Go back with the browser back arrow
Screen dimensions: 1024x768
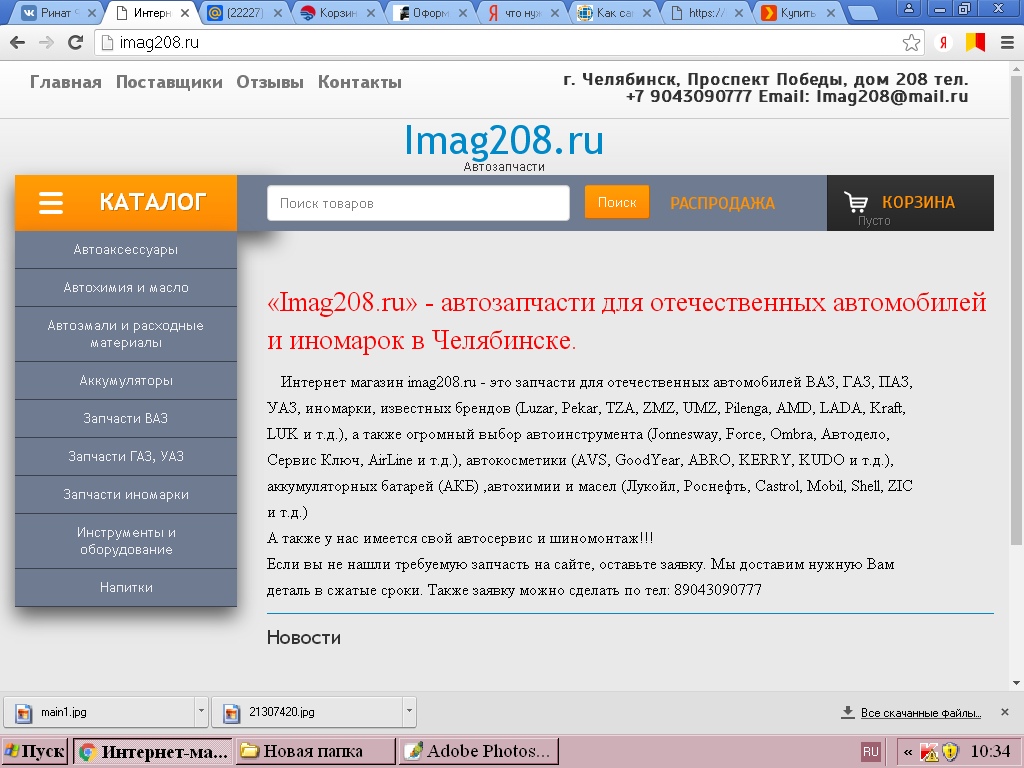(x=18, y=42)
